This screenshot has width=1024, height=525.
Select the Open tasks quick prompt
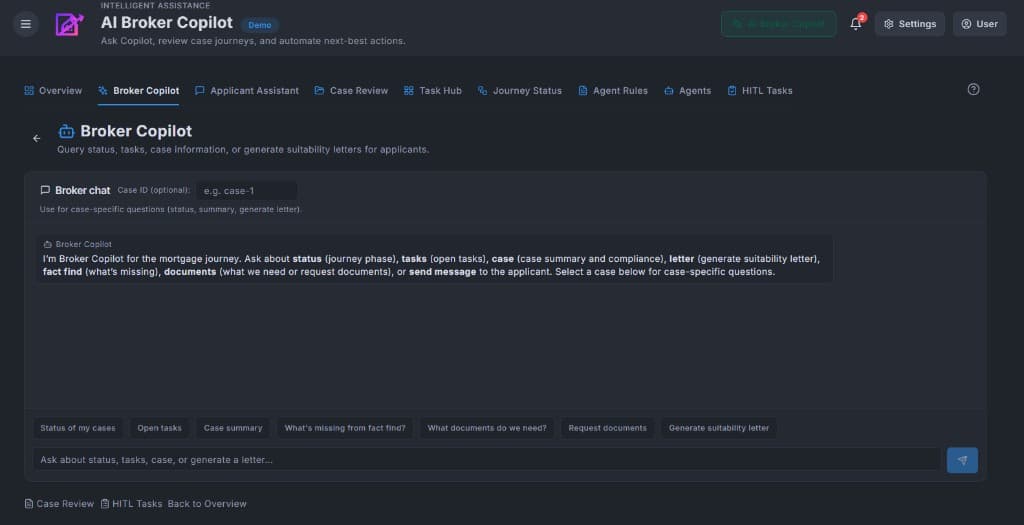point(159,428)
